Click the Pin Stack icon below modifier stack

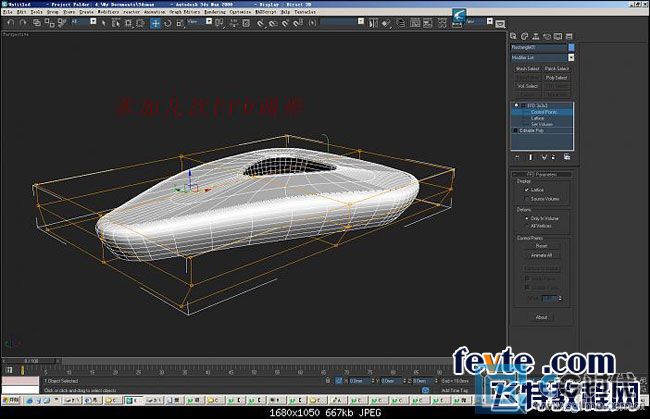(517, 157)
